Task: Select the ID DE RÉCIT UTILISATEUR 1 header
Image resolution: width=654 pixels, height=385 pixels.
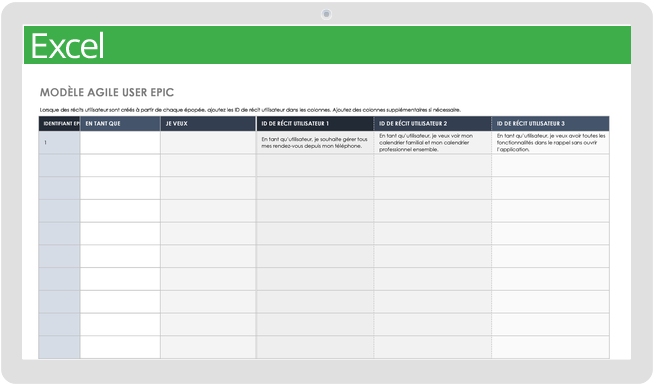Action: [315, 124]
